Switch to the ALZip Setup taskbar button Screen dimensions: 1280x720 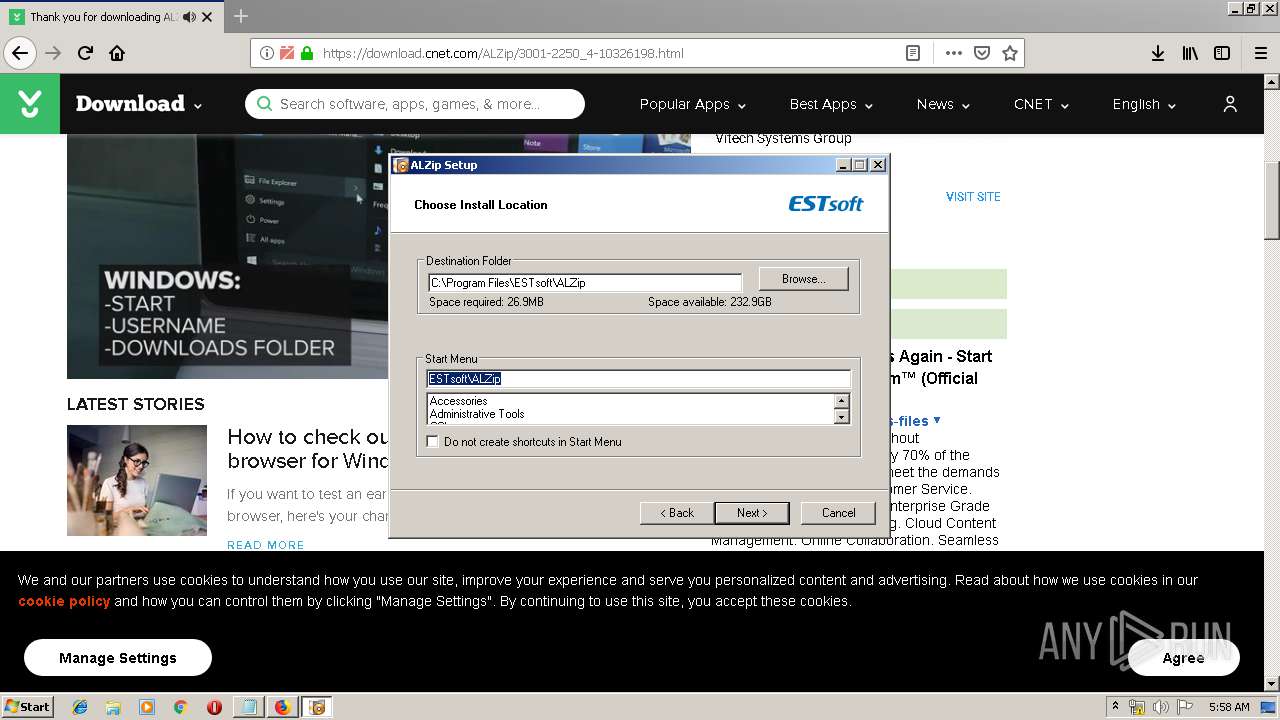click(317, 707)
